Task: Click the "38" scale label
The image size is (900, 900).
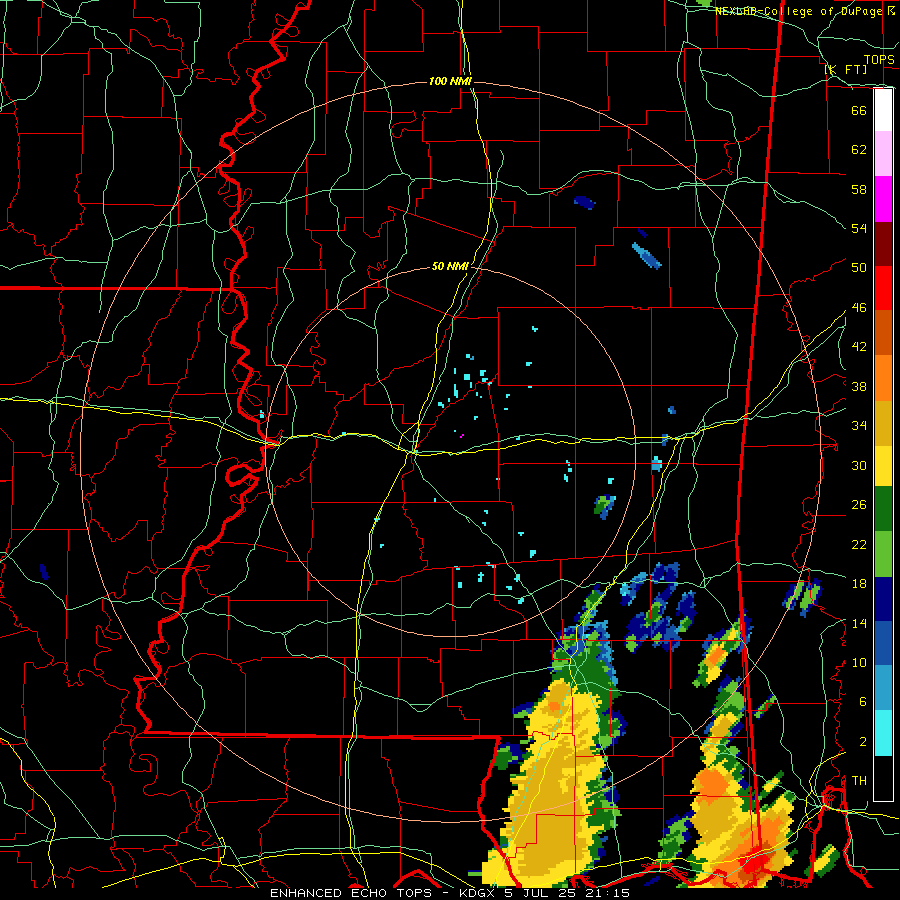Action: point(859,386)
